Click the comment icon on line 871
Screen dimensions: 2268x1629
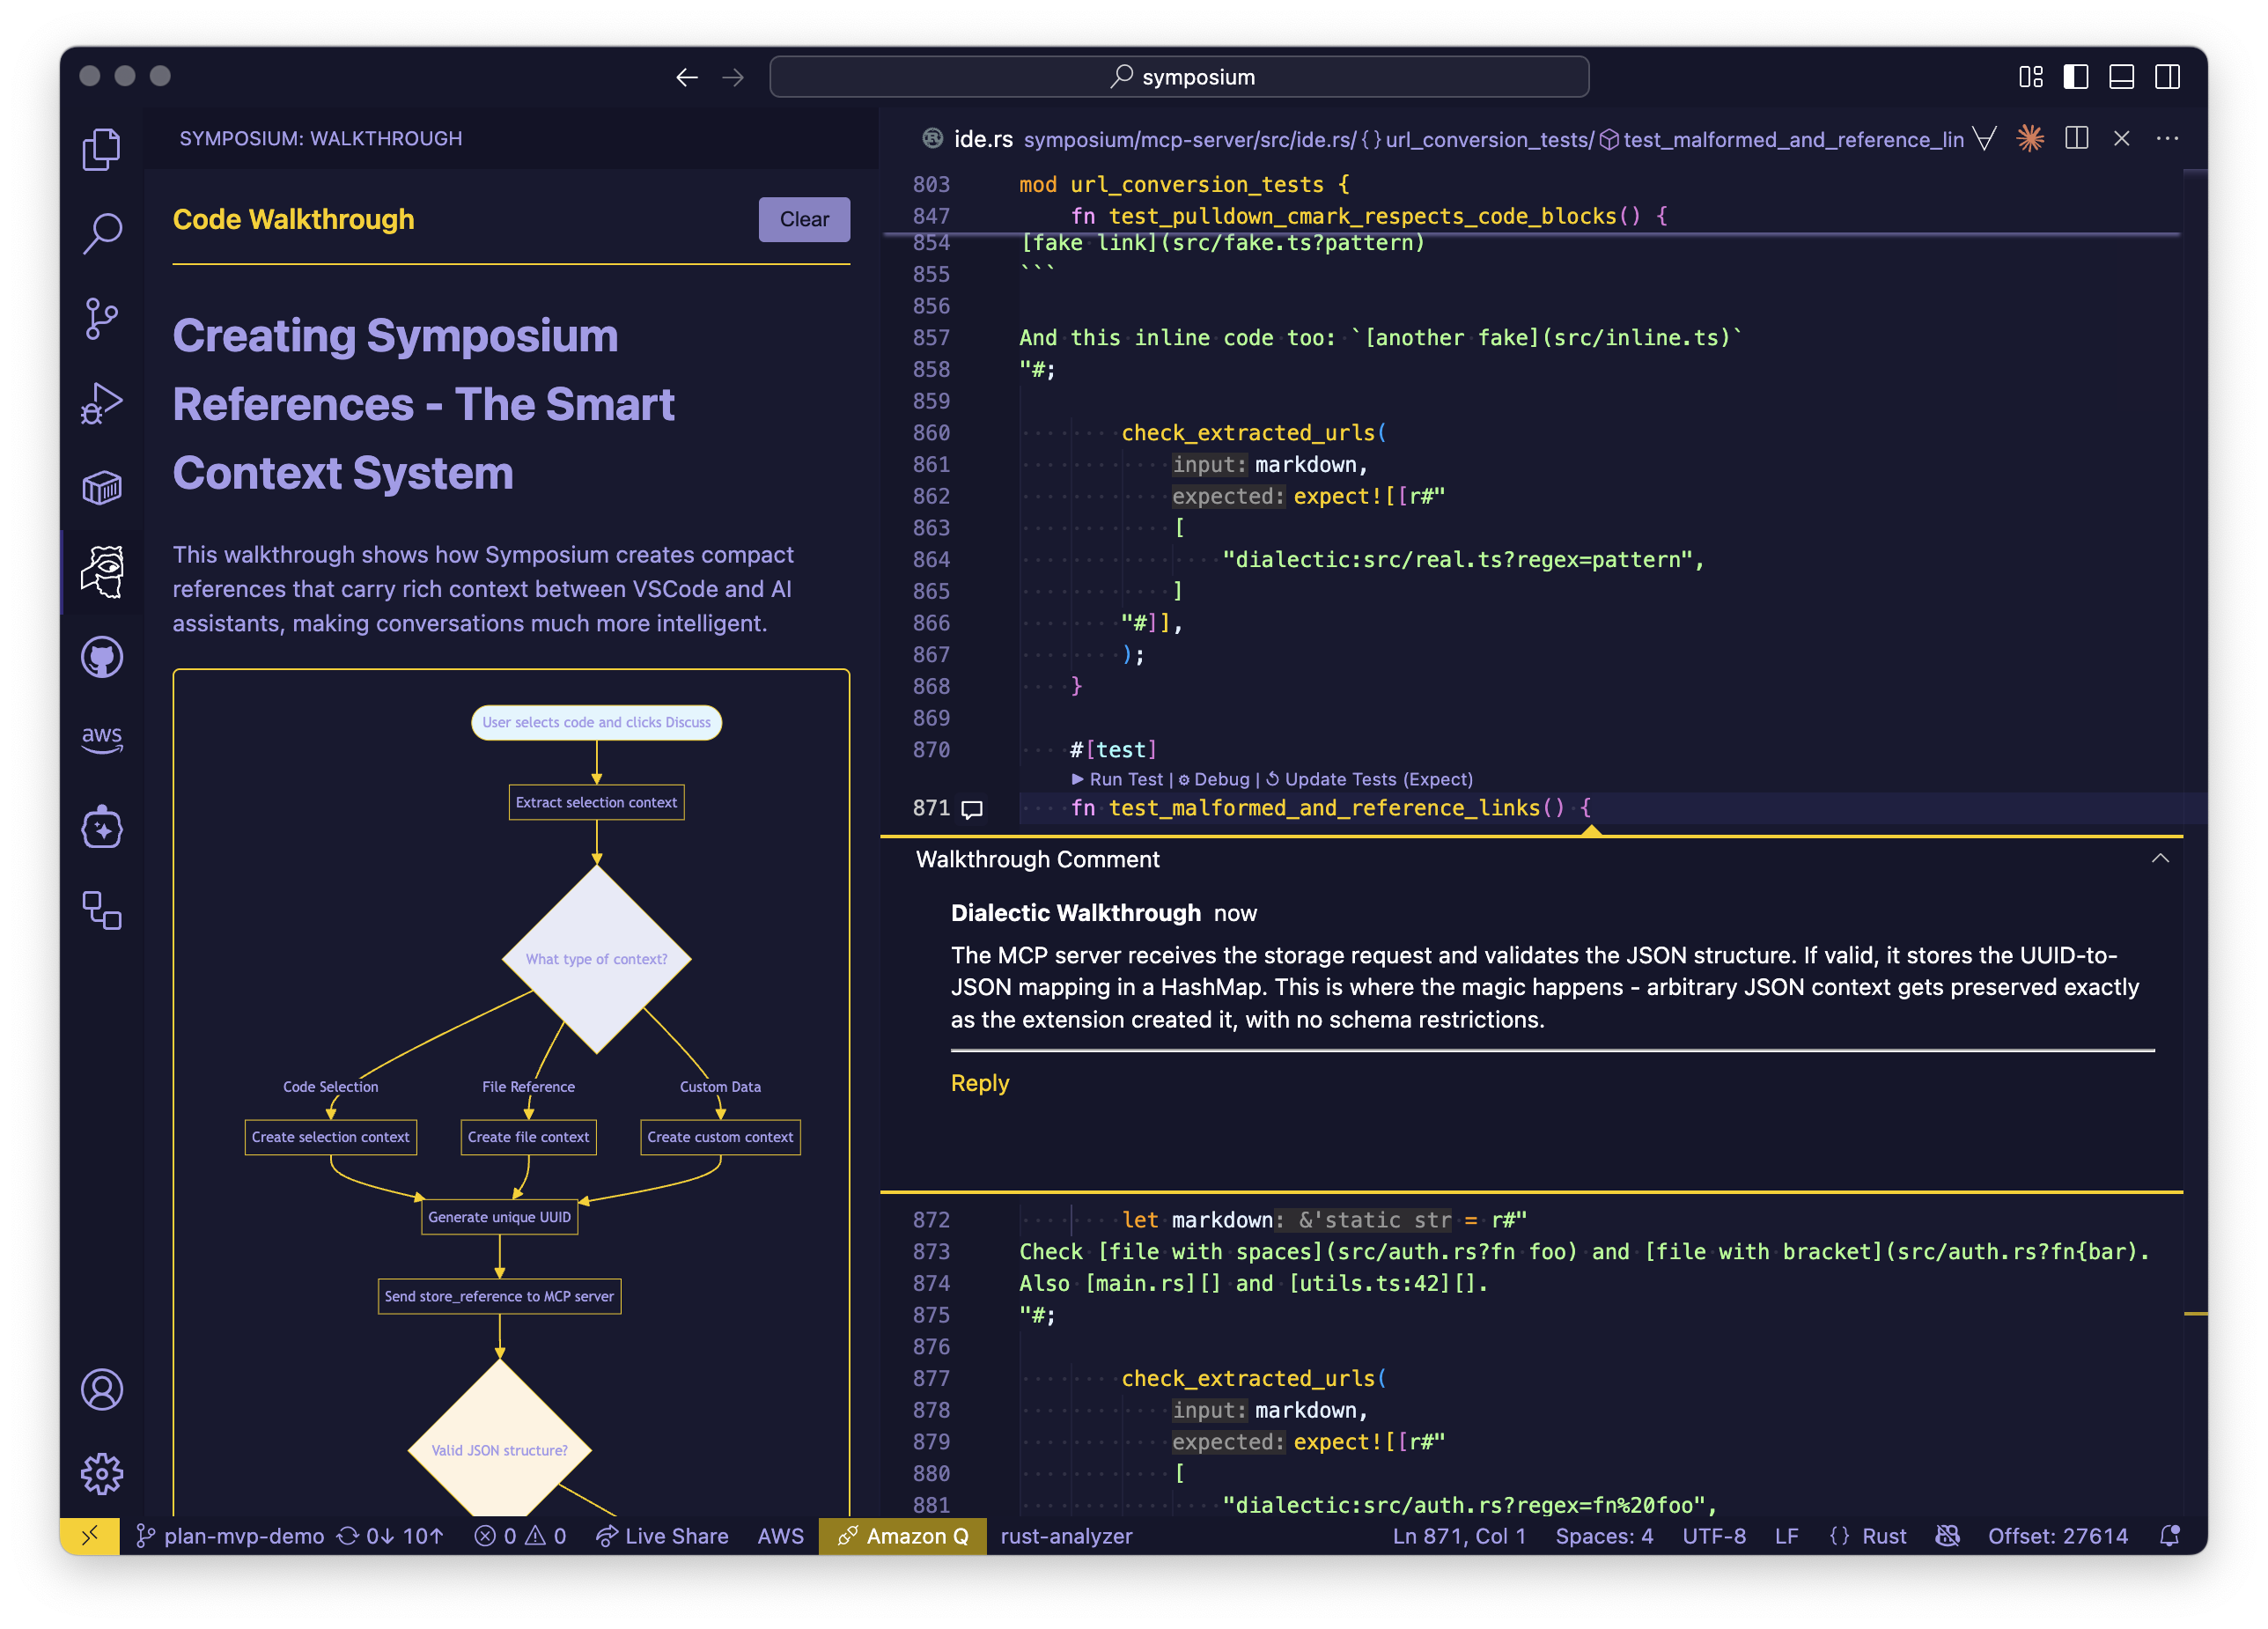pyautogui.click(x=972, y=810)
